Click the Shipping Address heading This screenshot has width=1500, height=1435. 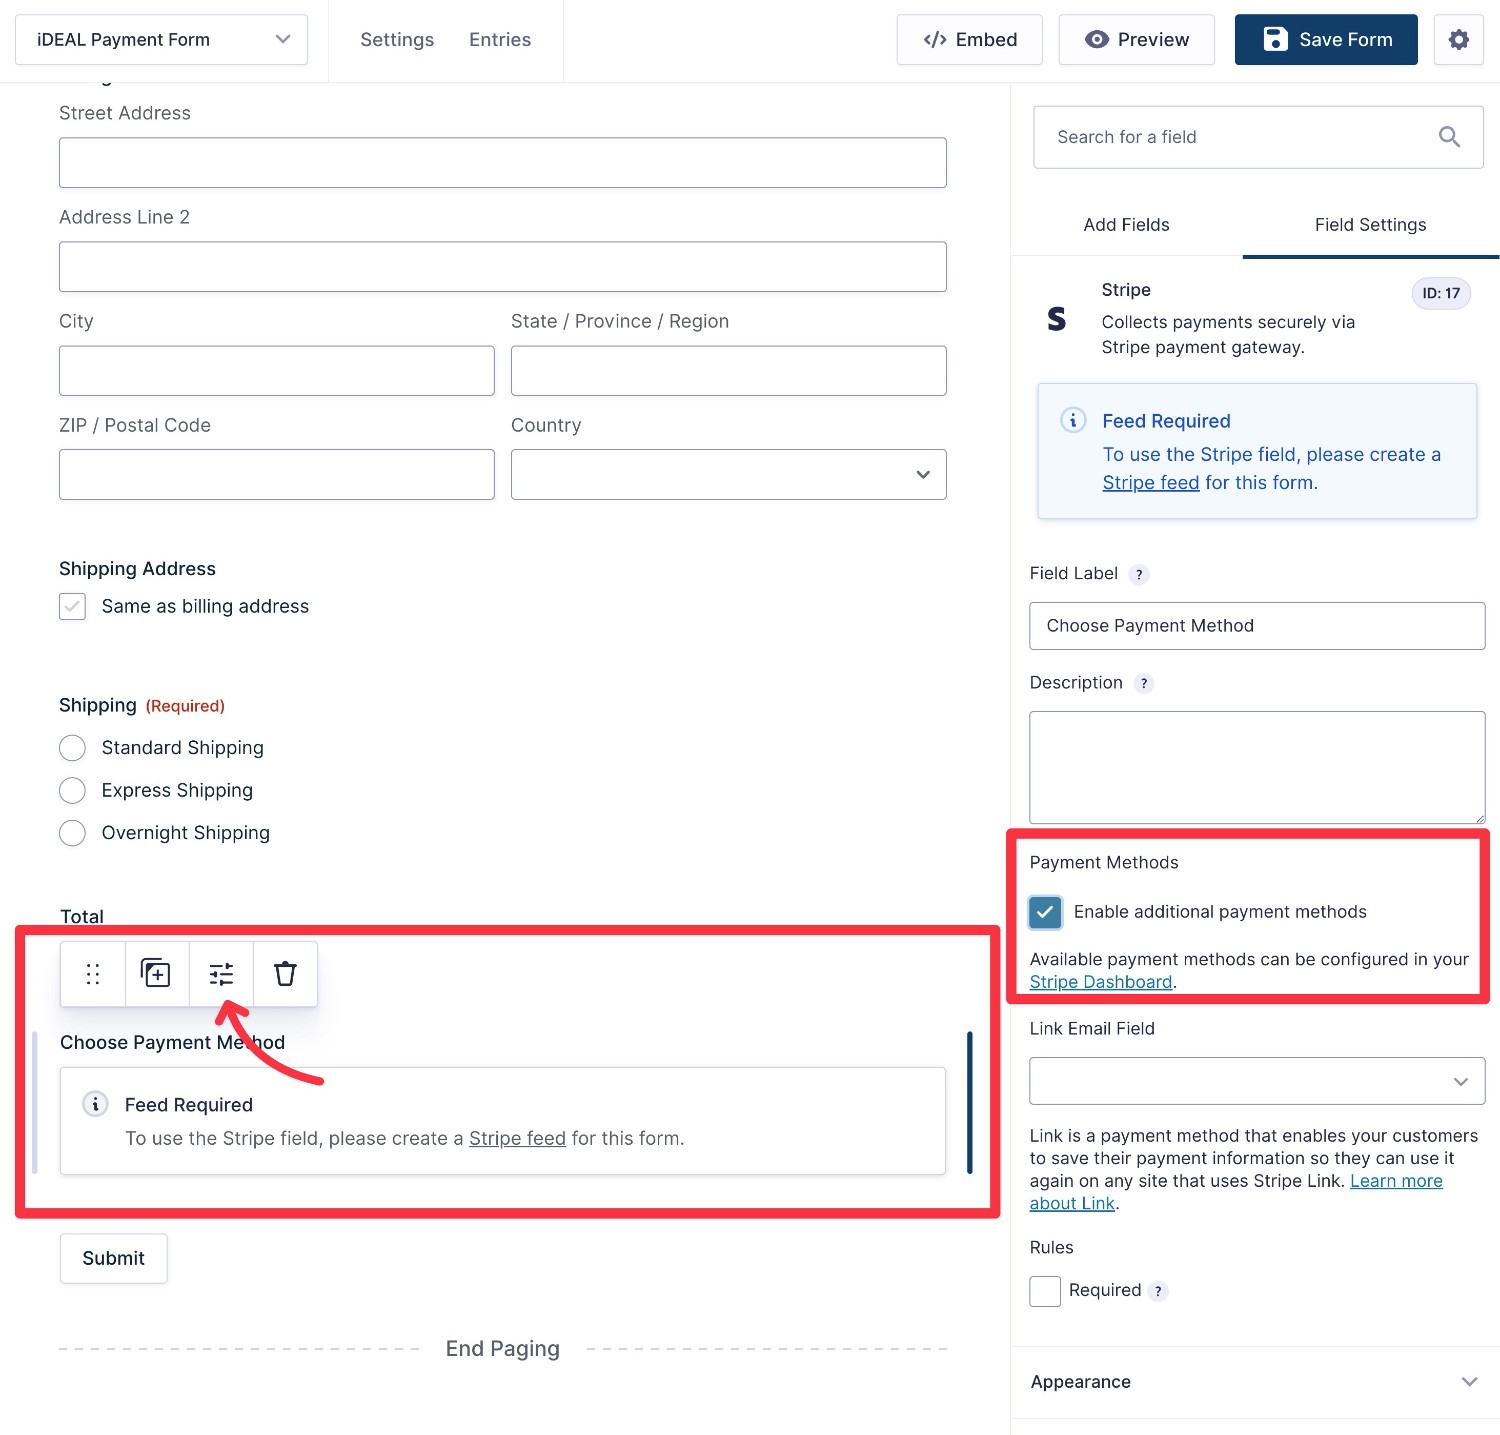137,569
